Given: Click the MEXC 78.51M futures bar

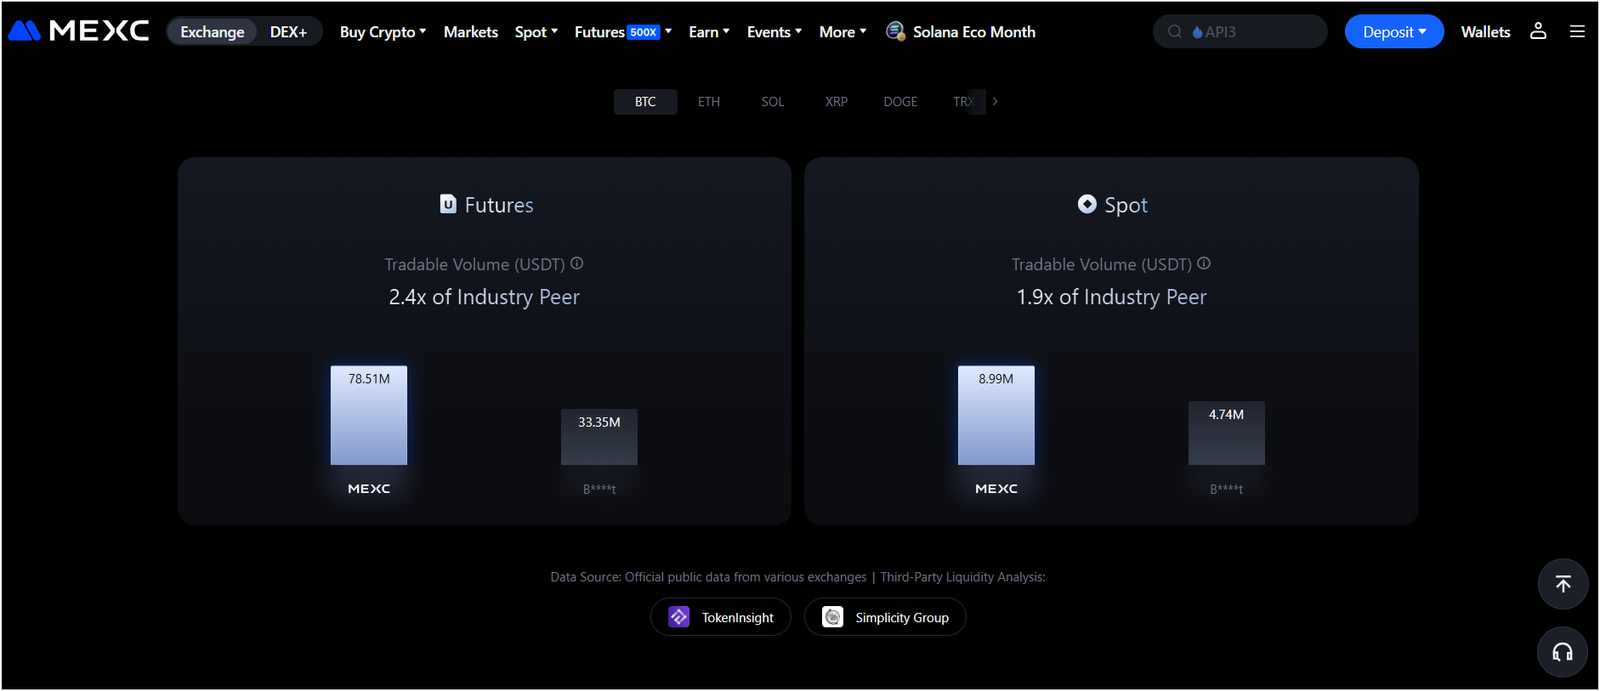Looking at the screenshot, I should click(369, 415).
